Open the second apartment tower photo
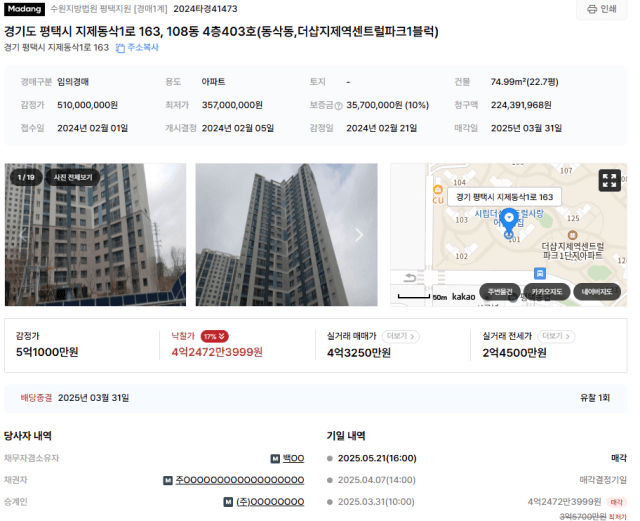 pyautogui.click(x=286, y=234)
